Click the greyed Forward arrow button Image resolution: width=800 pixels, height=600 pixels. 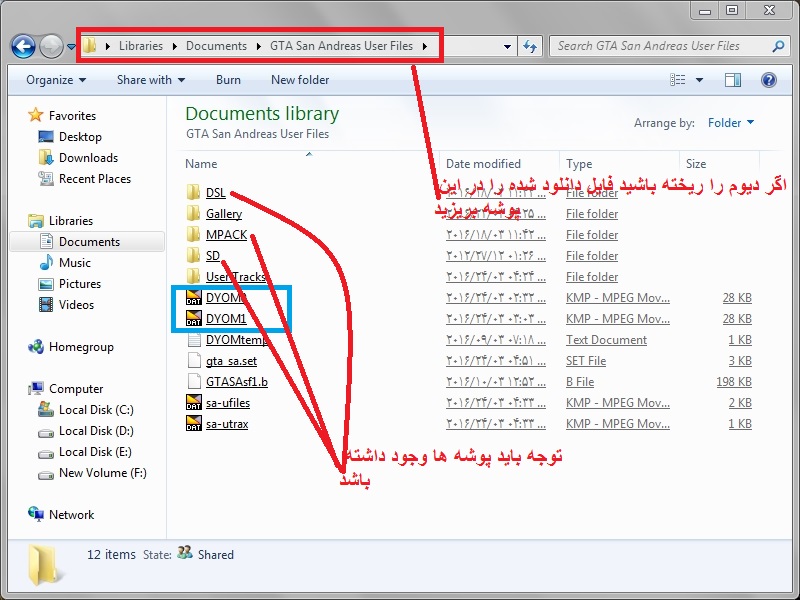(x=51, y=46)
